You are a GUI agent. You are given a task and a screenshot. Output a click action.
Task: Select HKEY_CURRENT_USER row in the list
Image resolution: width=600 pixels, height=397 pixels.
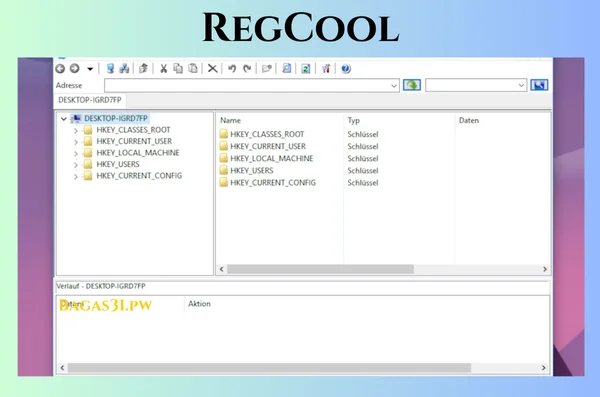pos(268,146)
